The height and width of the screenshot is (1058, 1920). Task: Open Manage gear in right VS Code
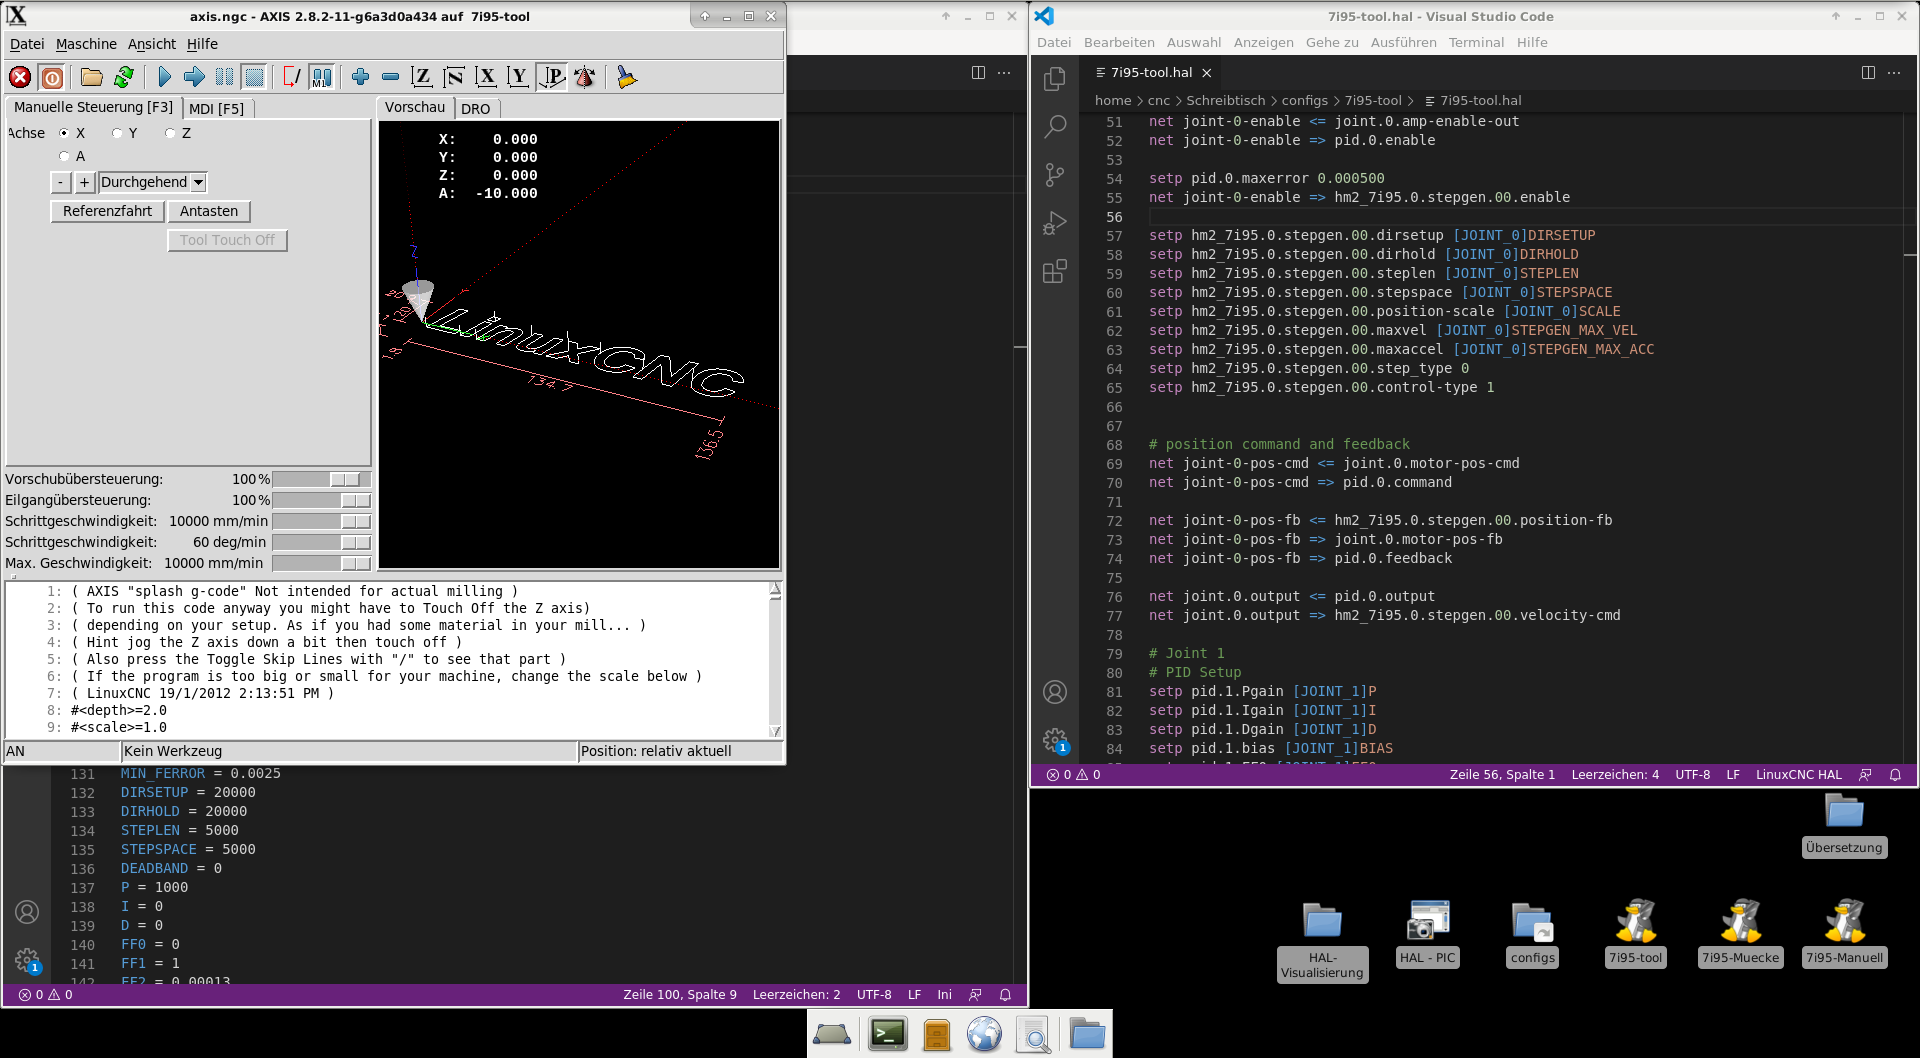click(x=1055, y=740)
